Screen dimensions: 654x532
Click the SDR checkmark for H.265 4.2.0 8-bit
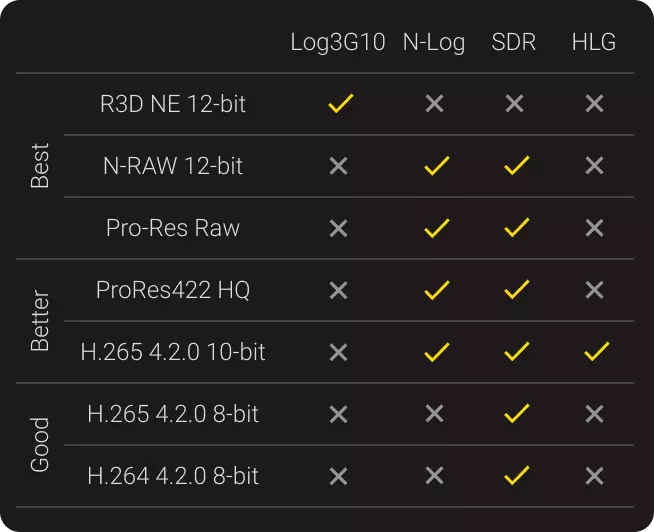[516, 414]
